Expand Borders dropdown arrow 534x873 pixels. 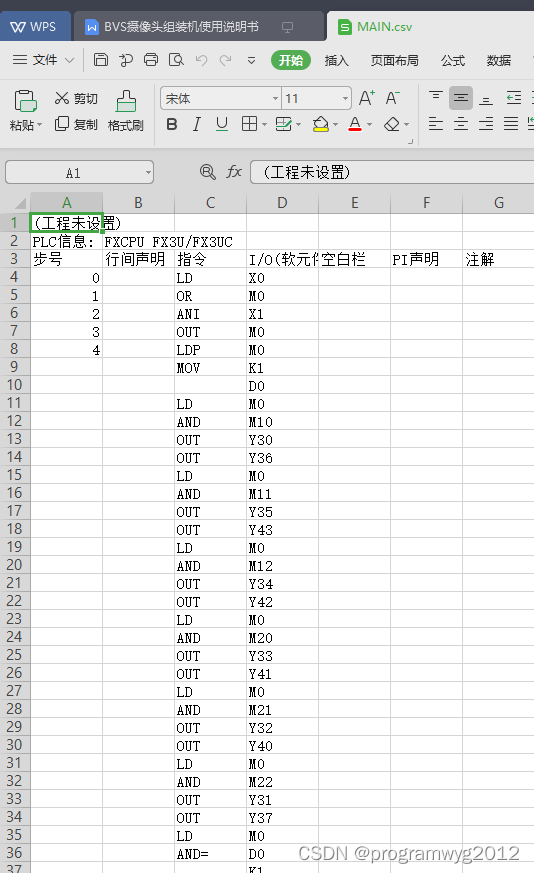pos(264,124)
